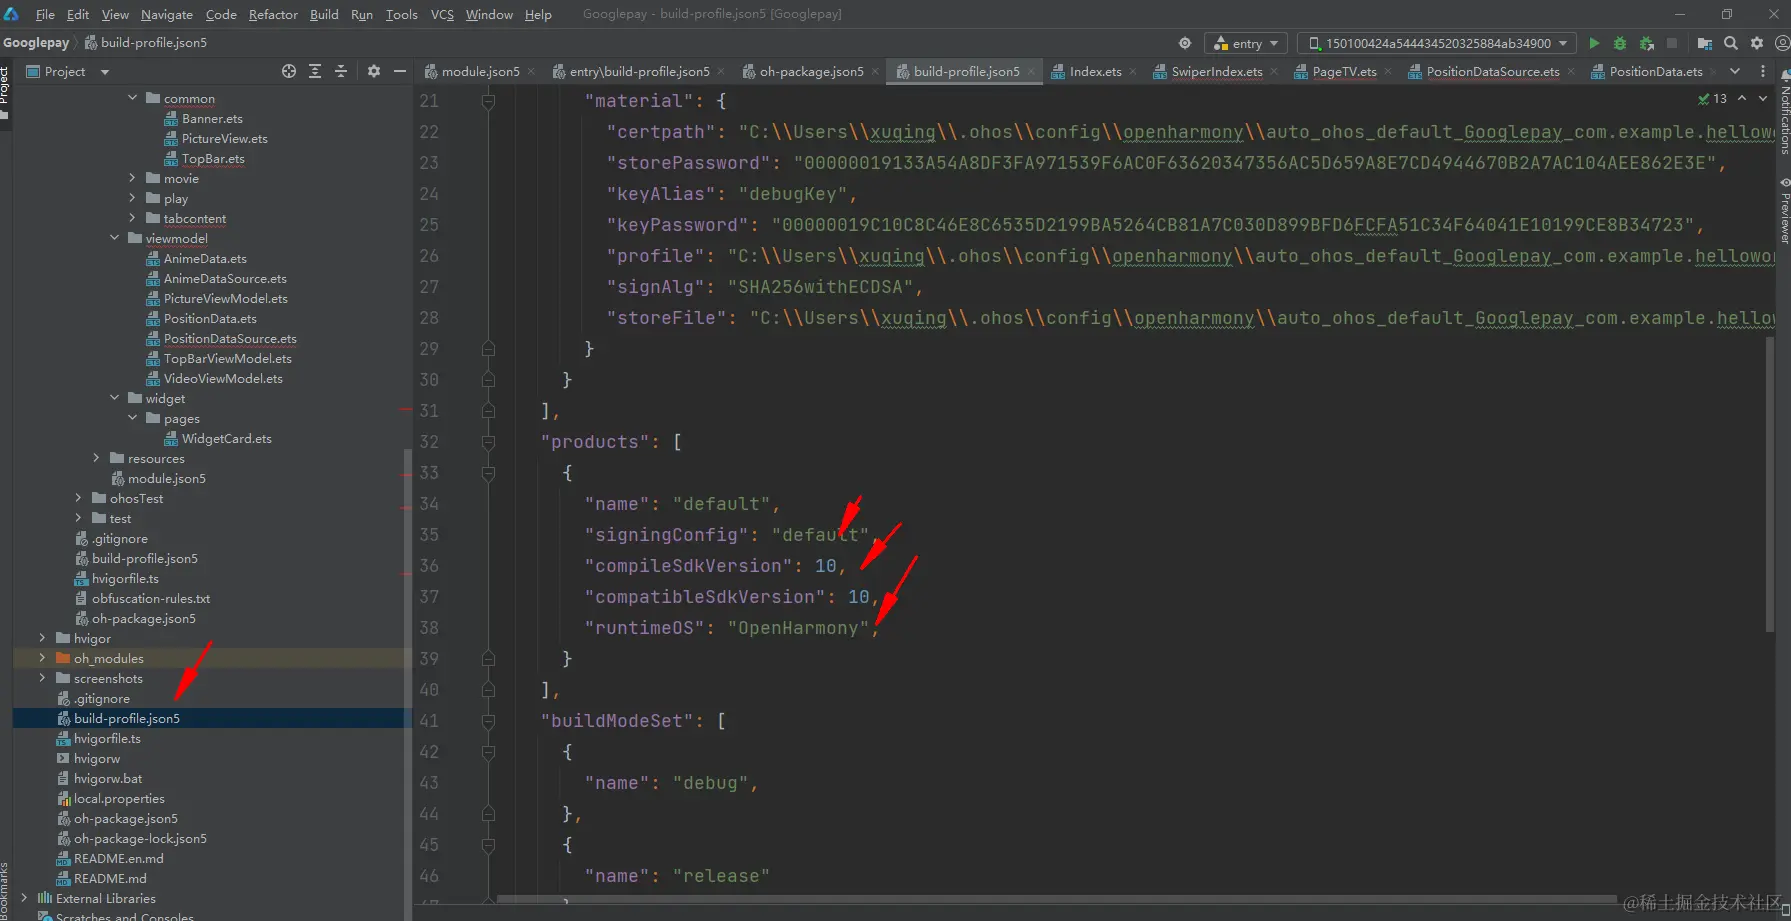Click the grey Stop button in toolbar
This screenshot has width=1791, height=921.
pos(1672,43)
